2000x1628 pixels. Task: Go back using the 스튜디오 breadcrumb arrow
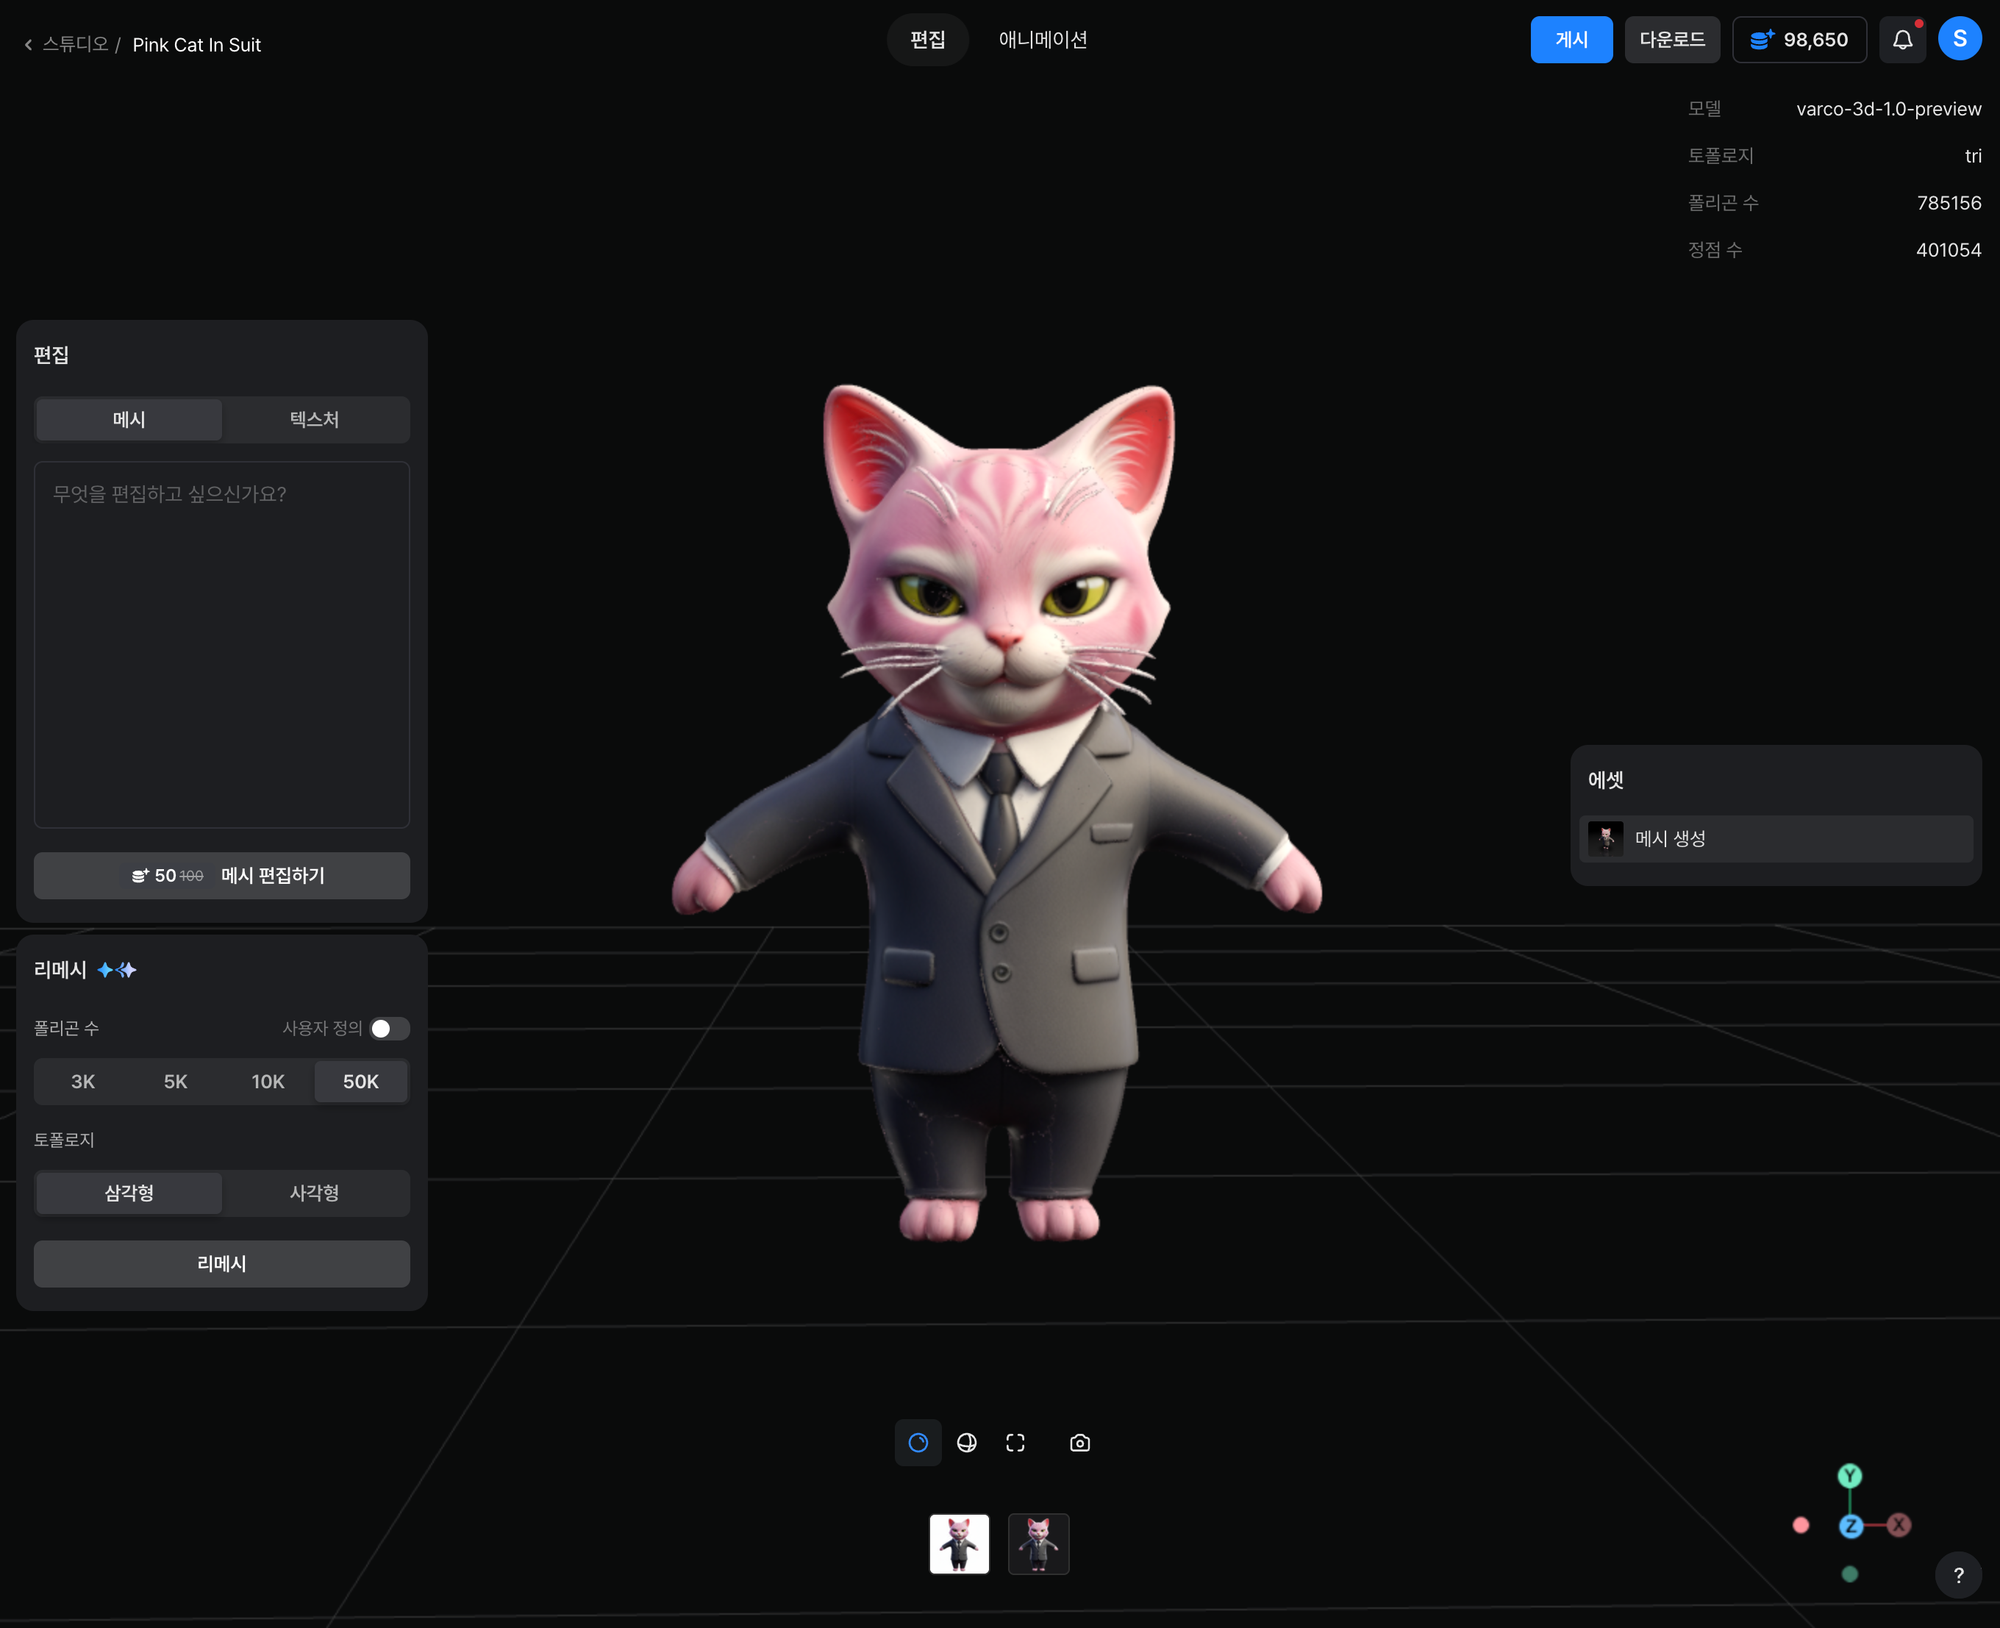tap(29, 45)
